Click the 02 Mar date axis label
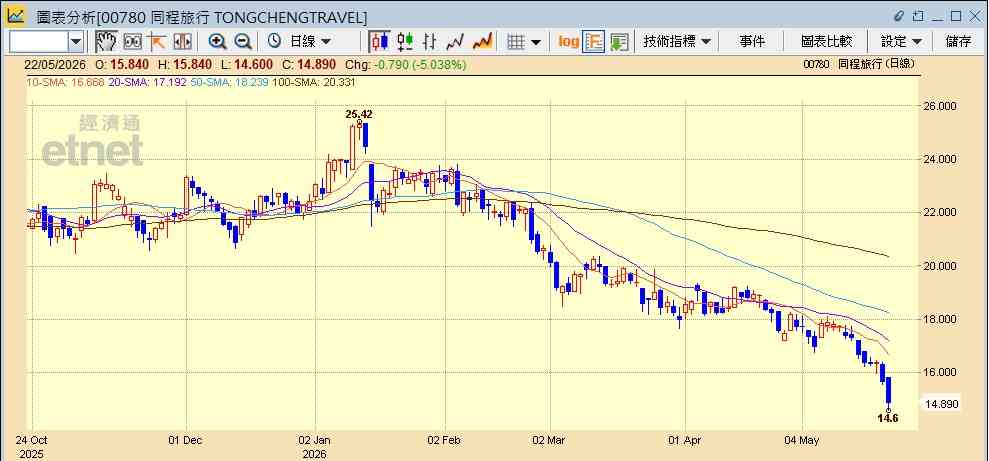The width and height of the screenshot is (989, 461). 550,440
